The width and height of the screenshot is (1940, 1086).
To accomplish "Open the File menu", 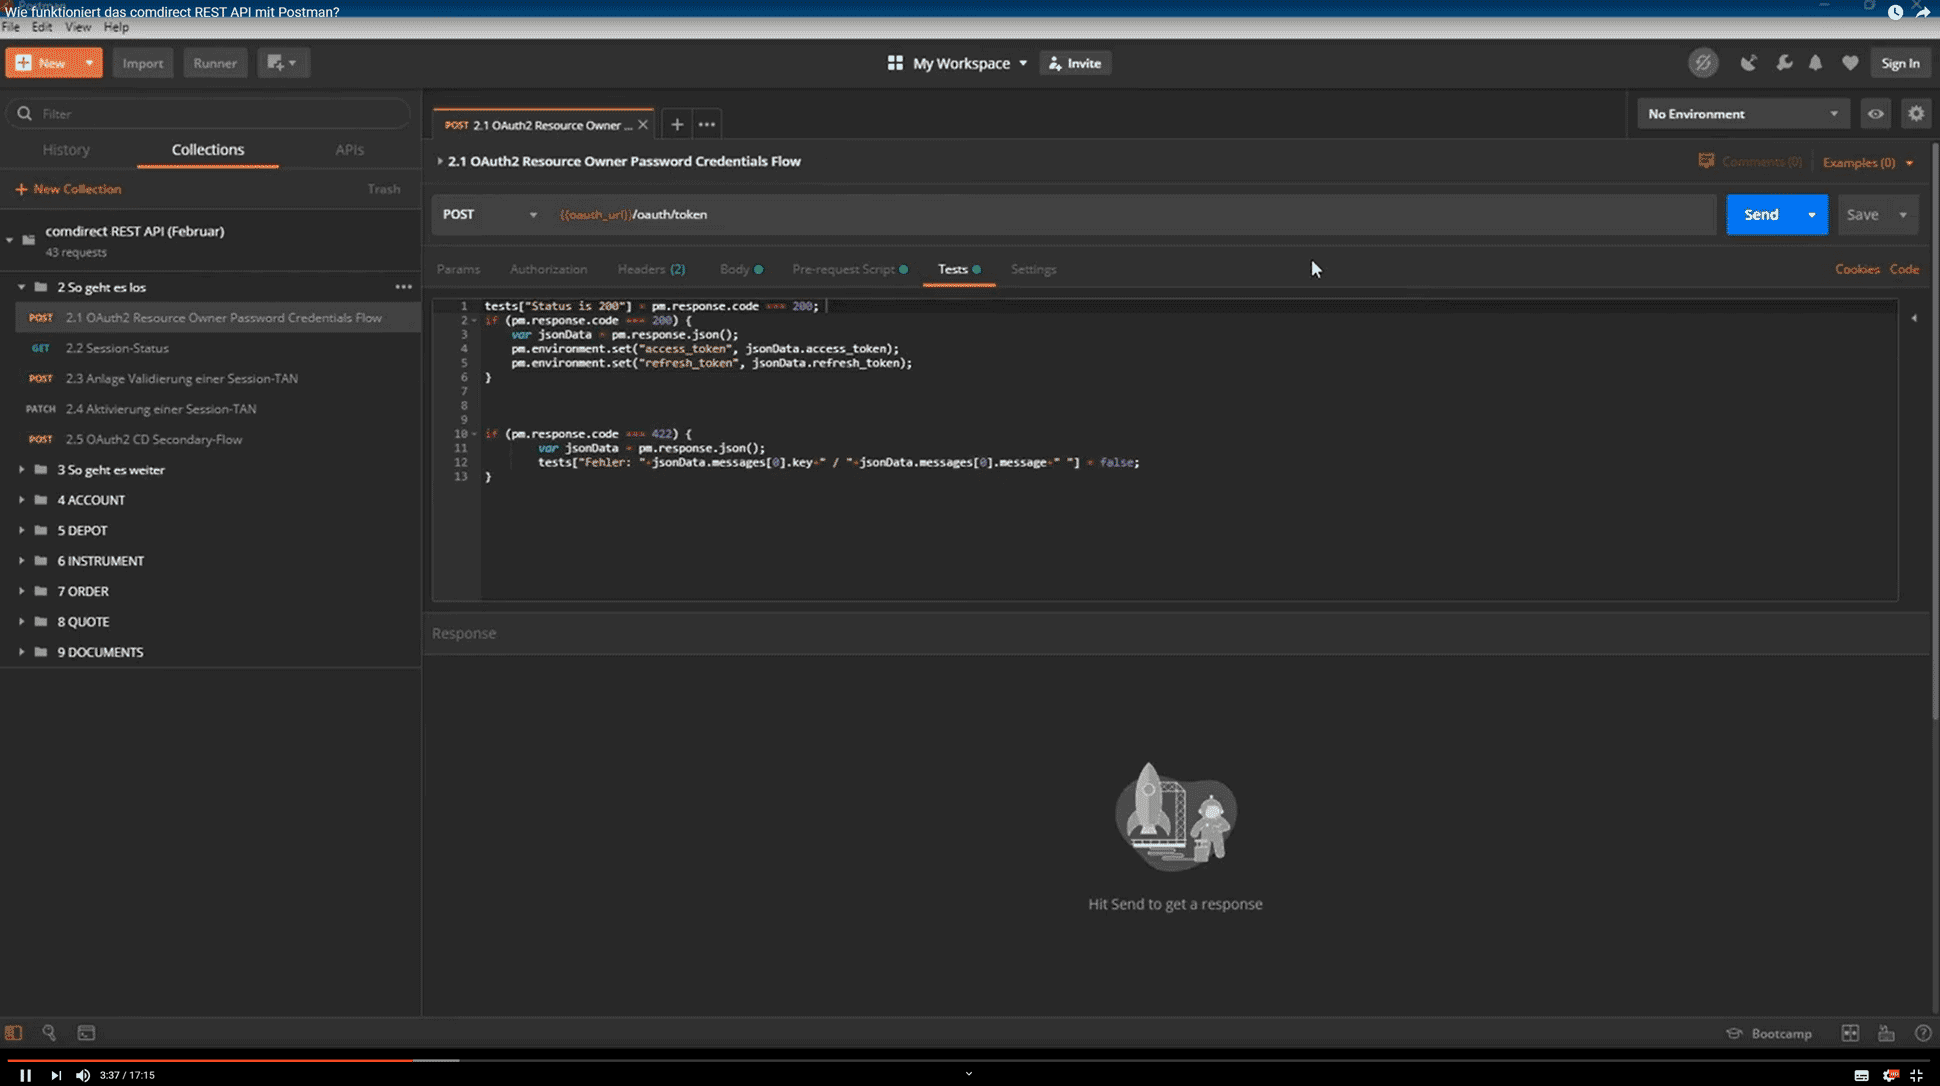I will tap(11, 27).
